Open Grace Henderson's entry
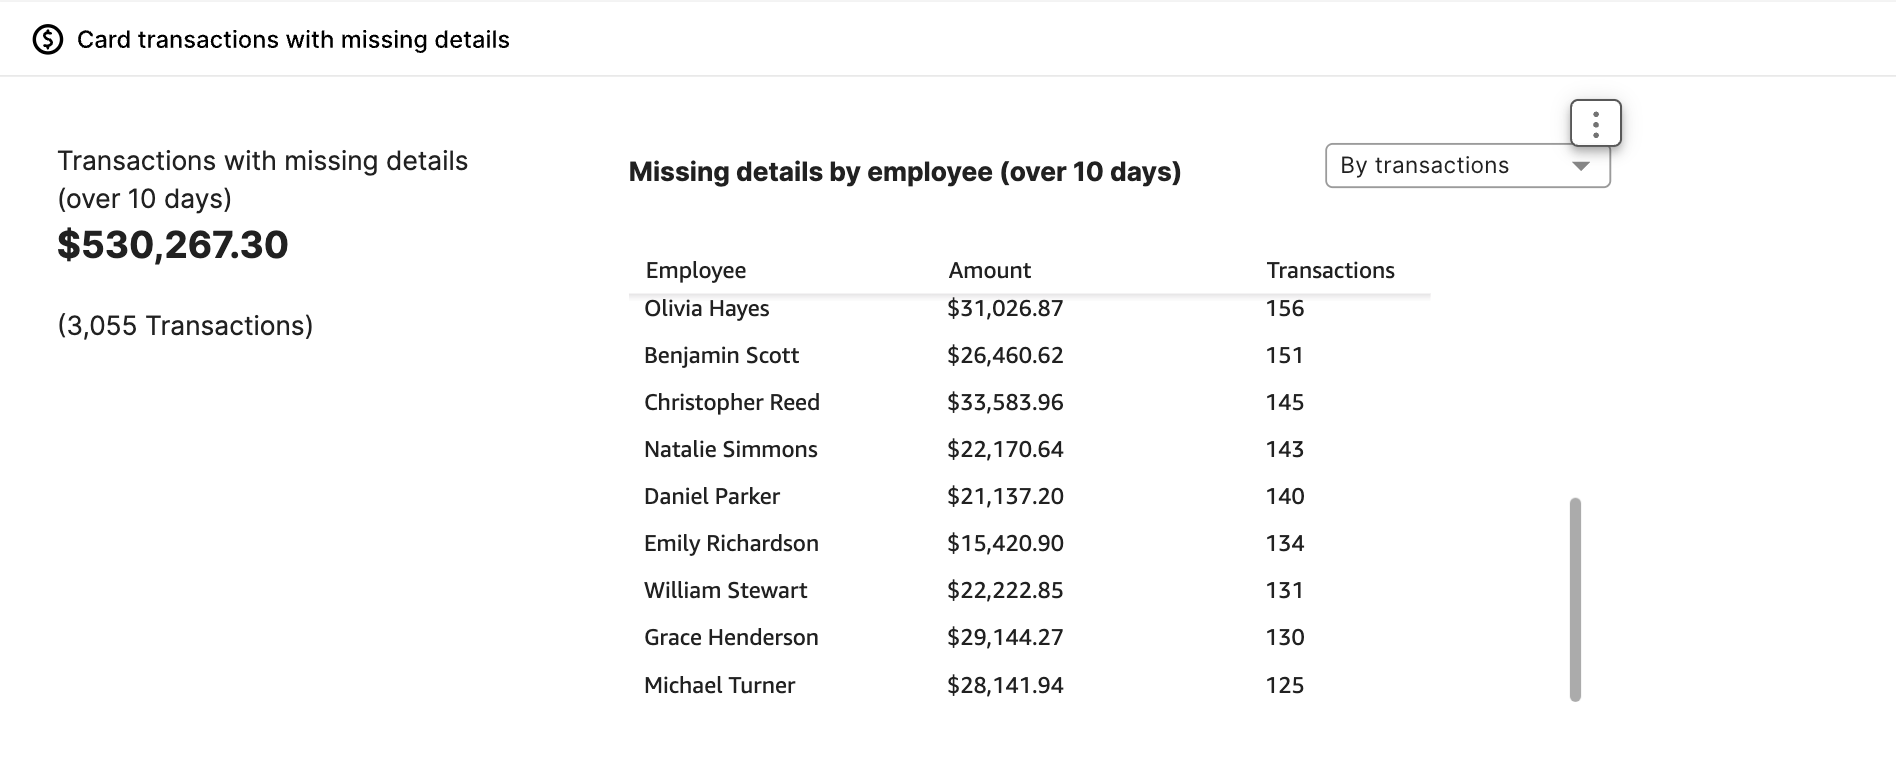This screenshot has height=784, width=1896. click(1029, 637)
